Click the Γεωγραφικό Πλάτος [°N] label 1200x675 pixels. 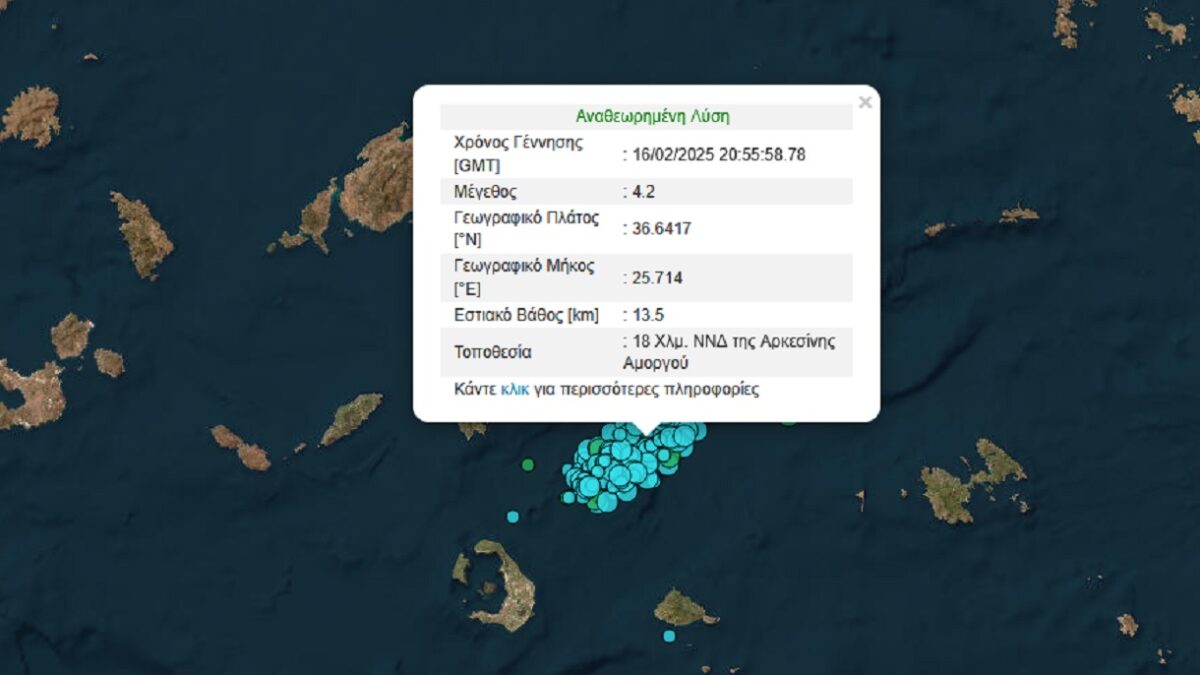click(x=526, y=229)
